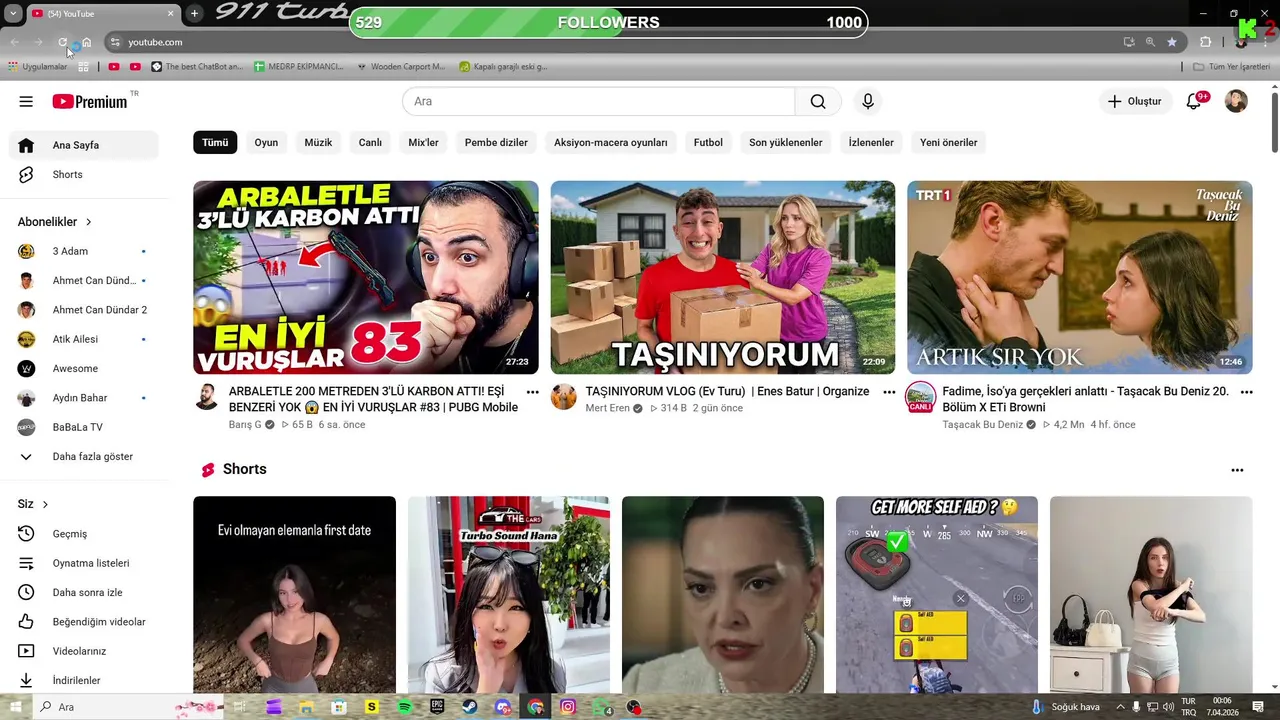Open Aydın Bahar subscription channel
1280x720 pixels.
pyautogui.click(x=84, y=398)
